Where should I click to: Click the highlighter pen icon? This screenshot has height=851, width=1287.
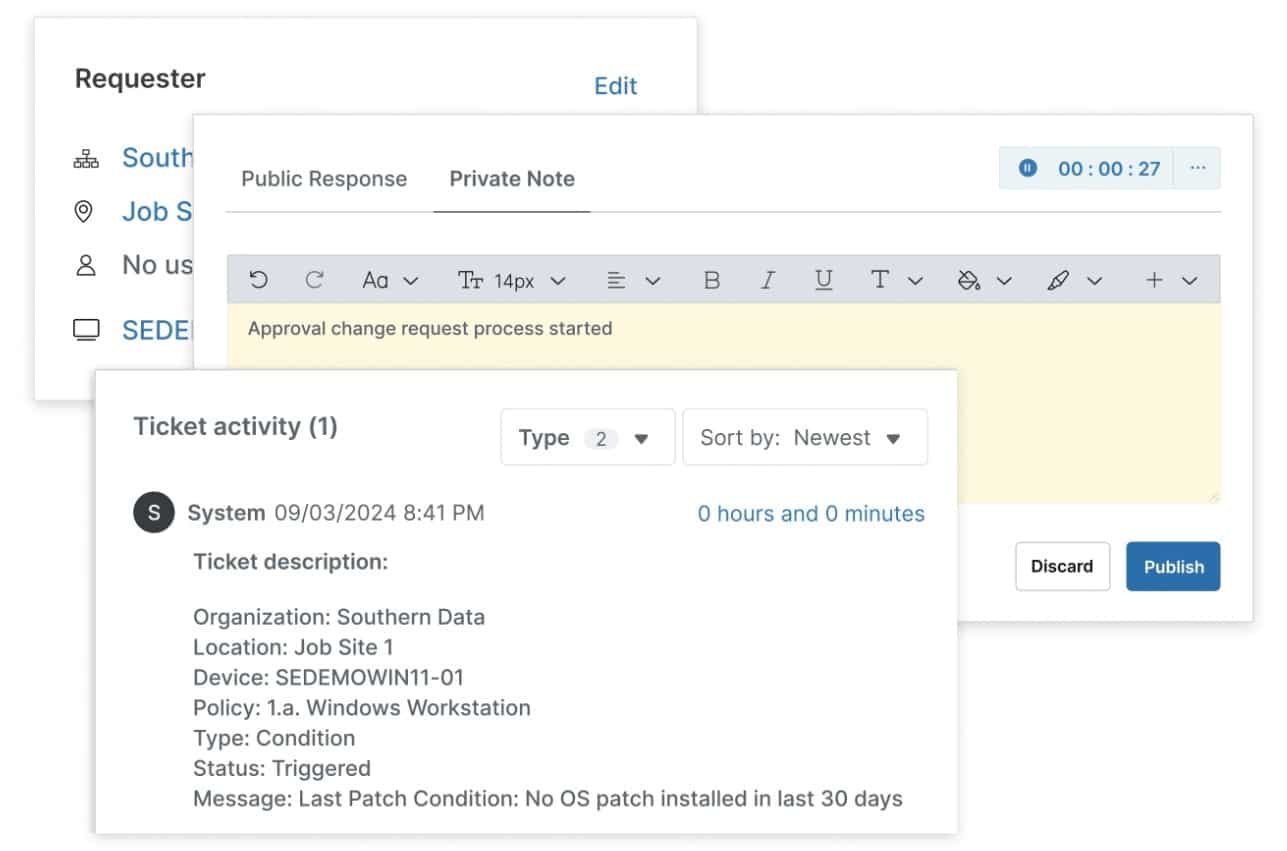pyautogui.click(x=1058, y=281)
